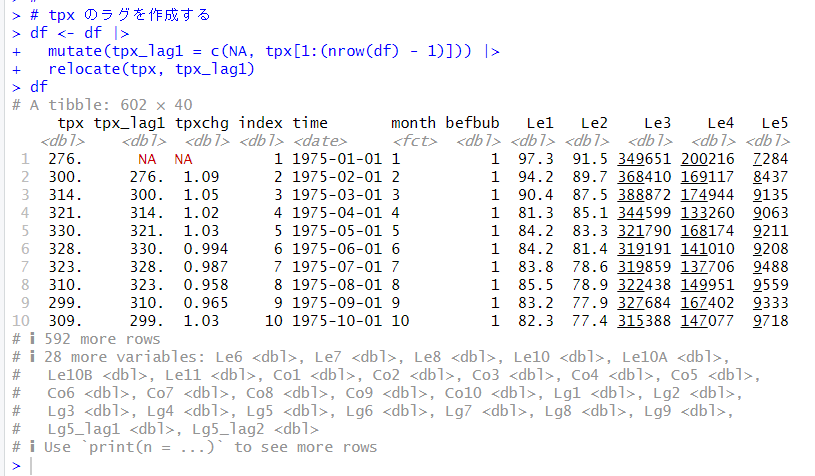
Task: Click the tpxchg value '0.965'
Action: (206, 303)
